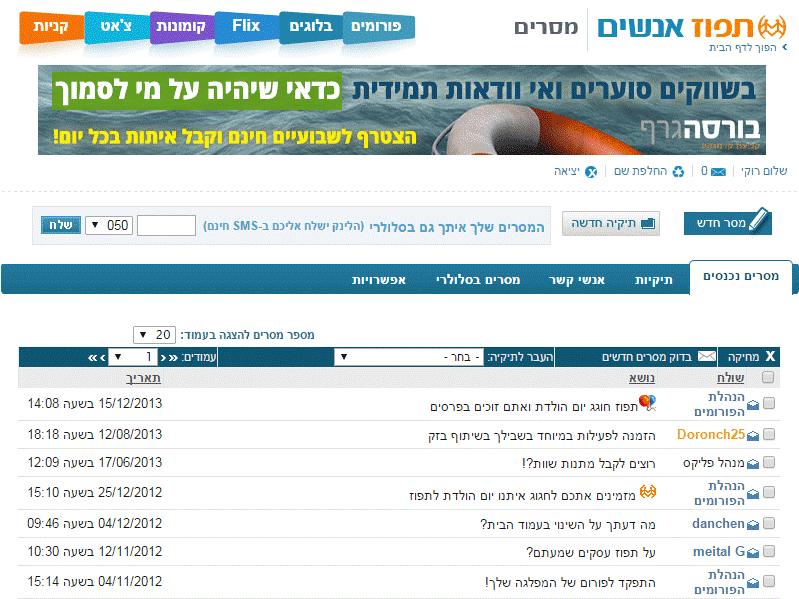Image resolution: width=799 pixels, height=599 pixels.
Task: Open the העבר לתיקיה folder dropdown
Action: point(409,357)
